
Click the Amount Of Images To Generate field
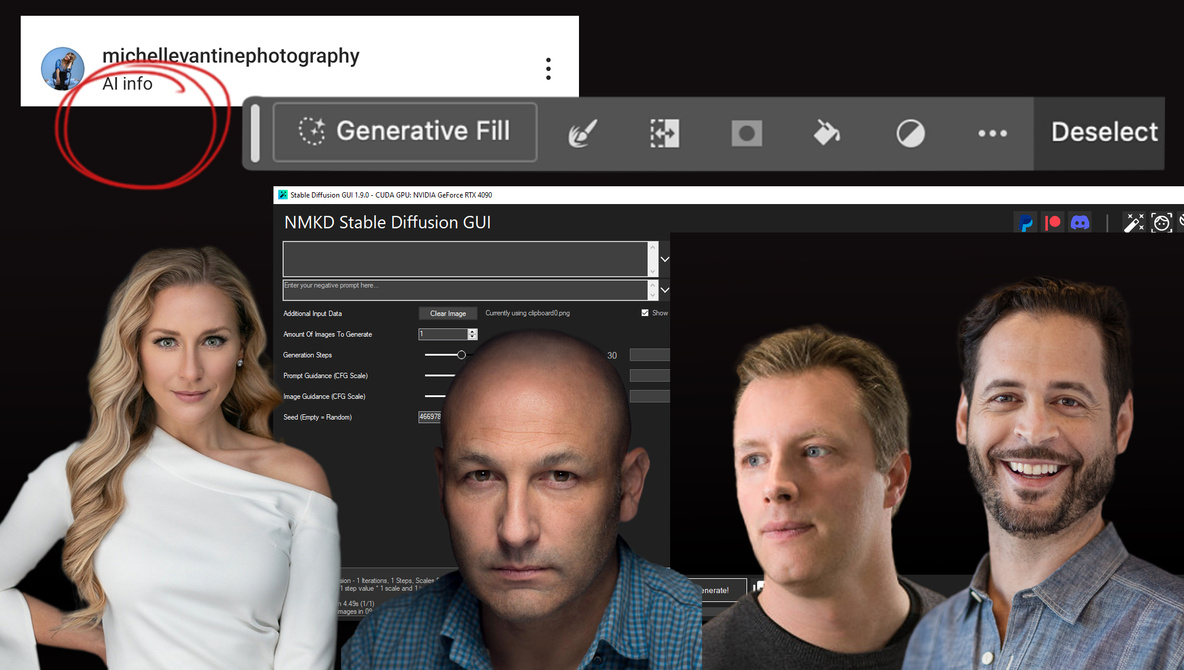point(443,334)
